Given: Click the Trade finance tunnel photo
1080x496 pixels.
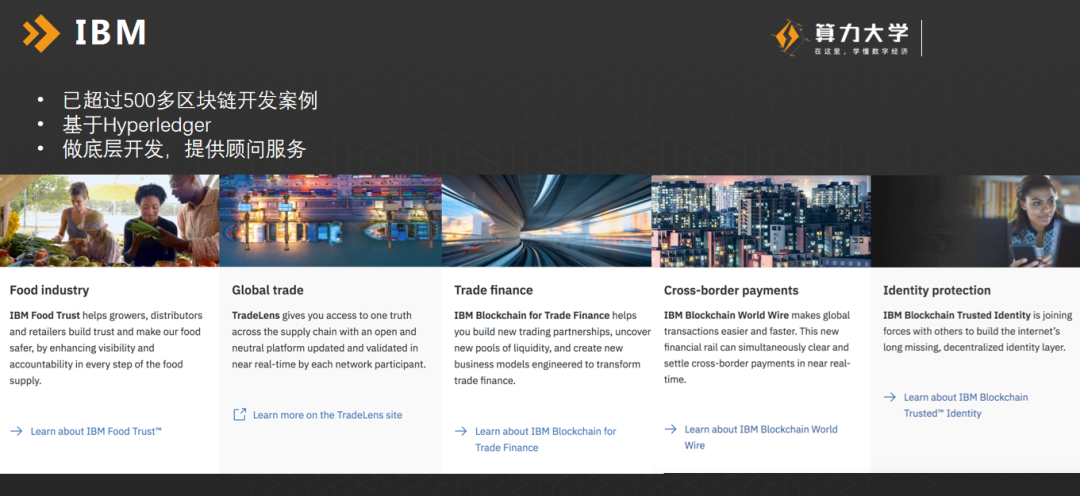Looking at the screenshot, I should [x=547, y=220].
